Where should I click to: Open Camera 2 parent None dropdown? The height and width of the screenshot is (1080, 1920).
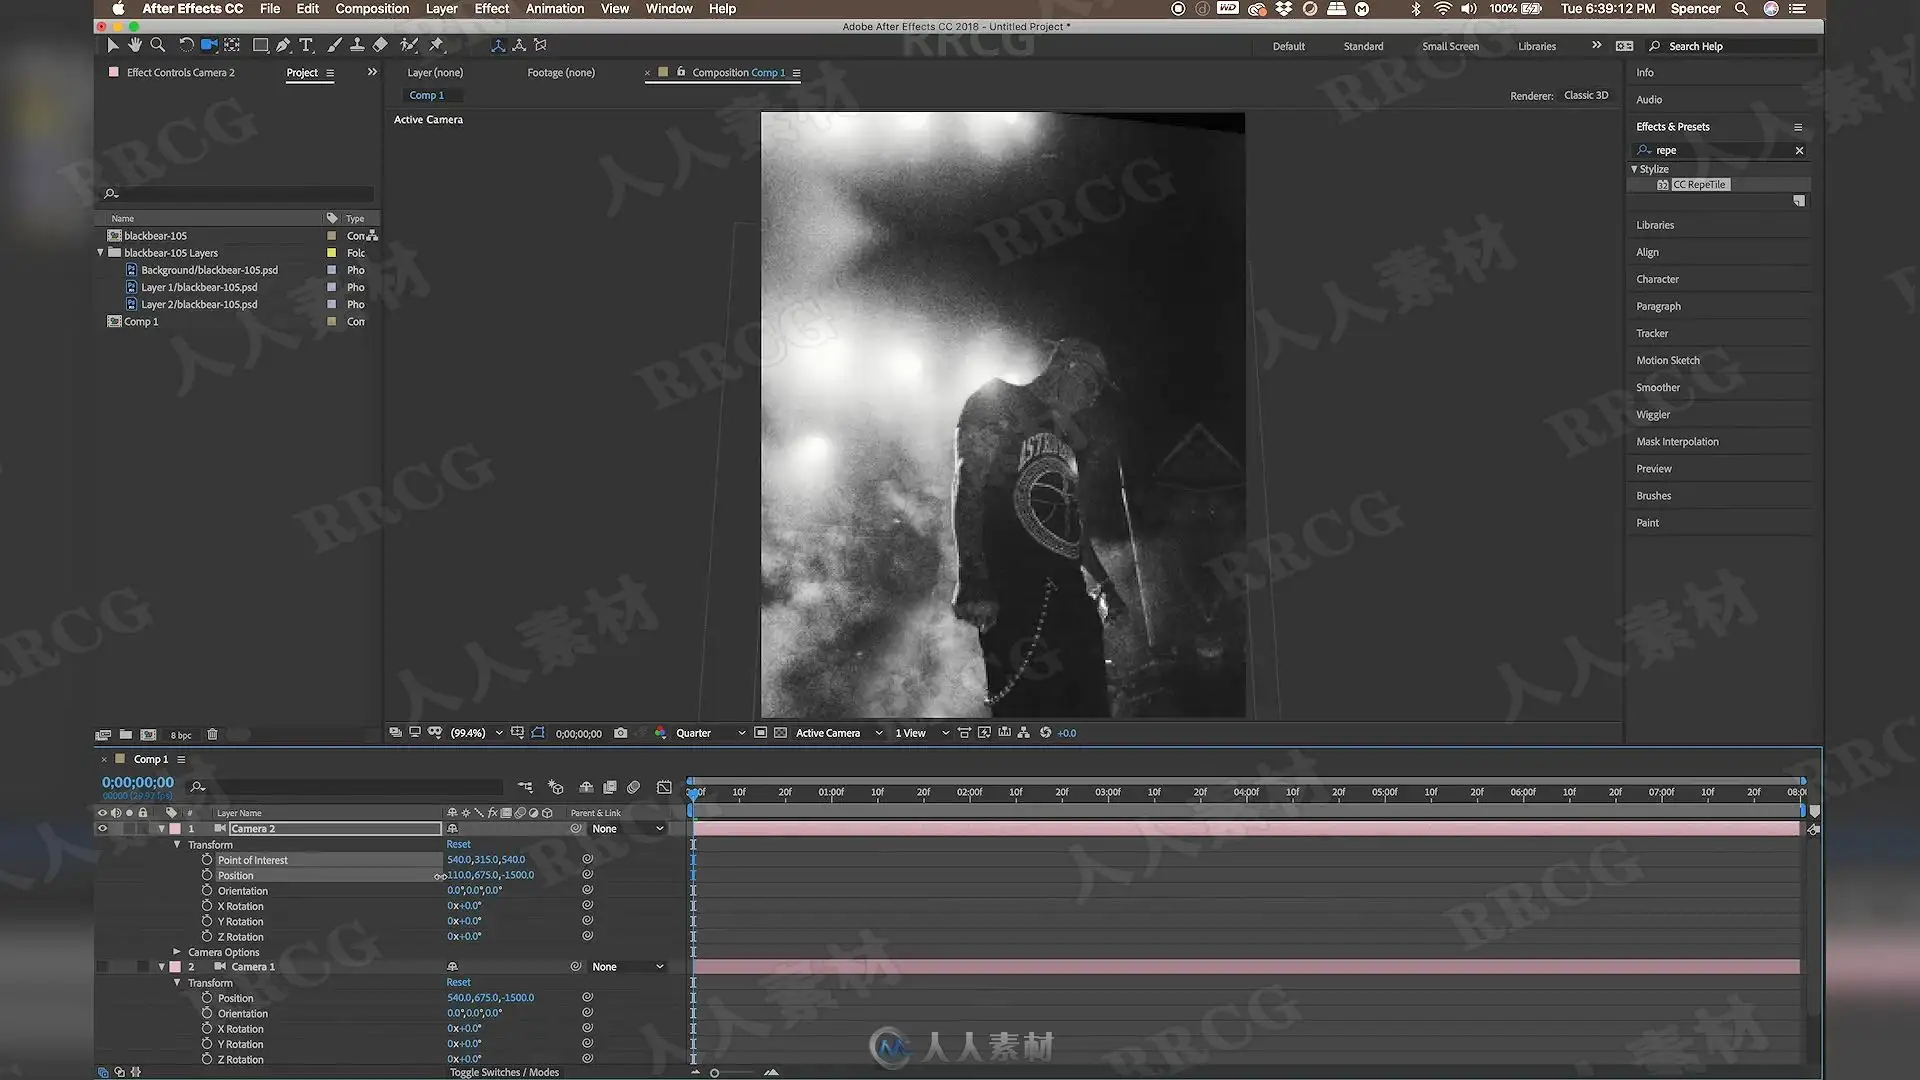[628, 829]
